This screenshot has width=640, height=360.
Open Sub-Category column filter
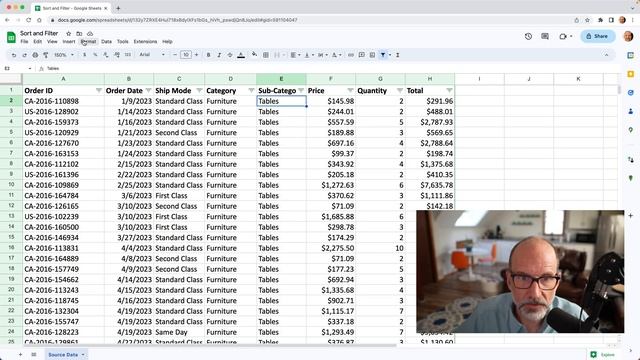pyautogui.click(x=301, y=91)
